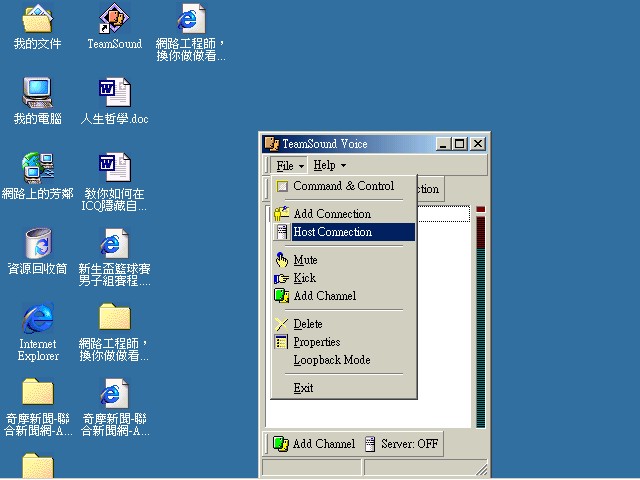Click Add Channel icon in bottom toolbar
The image size is (640, 480).
[280, 444]
